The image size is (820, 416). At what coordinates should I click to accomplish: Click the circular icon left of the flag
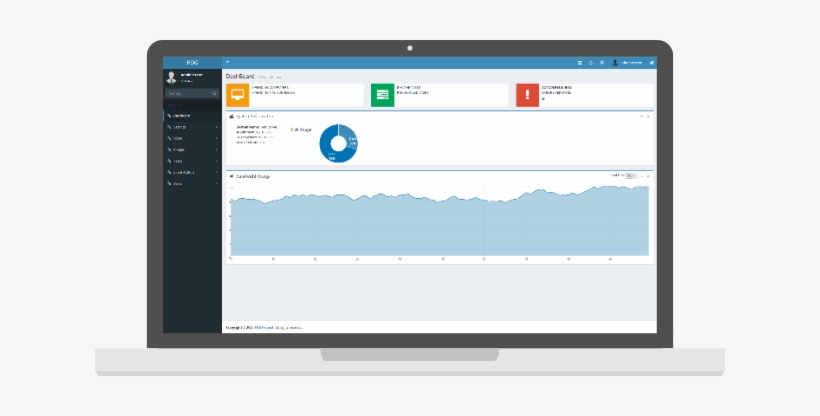pyautogui.click(x=590, y=62)
